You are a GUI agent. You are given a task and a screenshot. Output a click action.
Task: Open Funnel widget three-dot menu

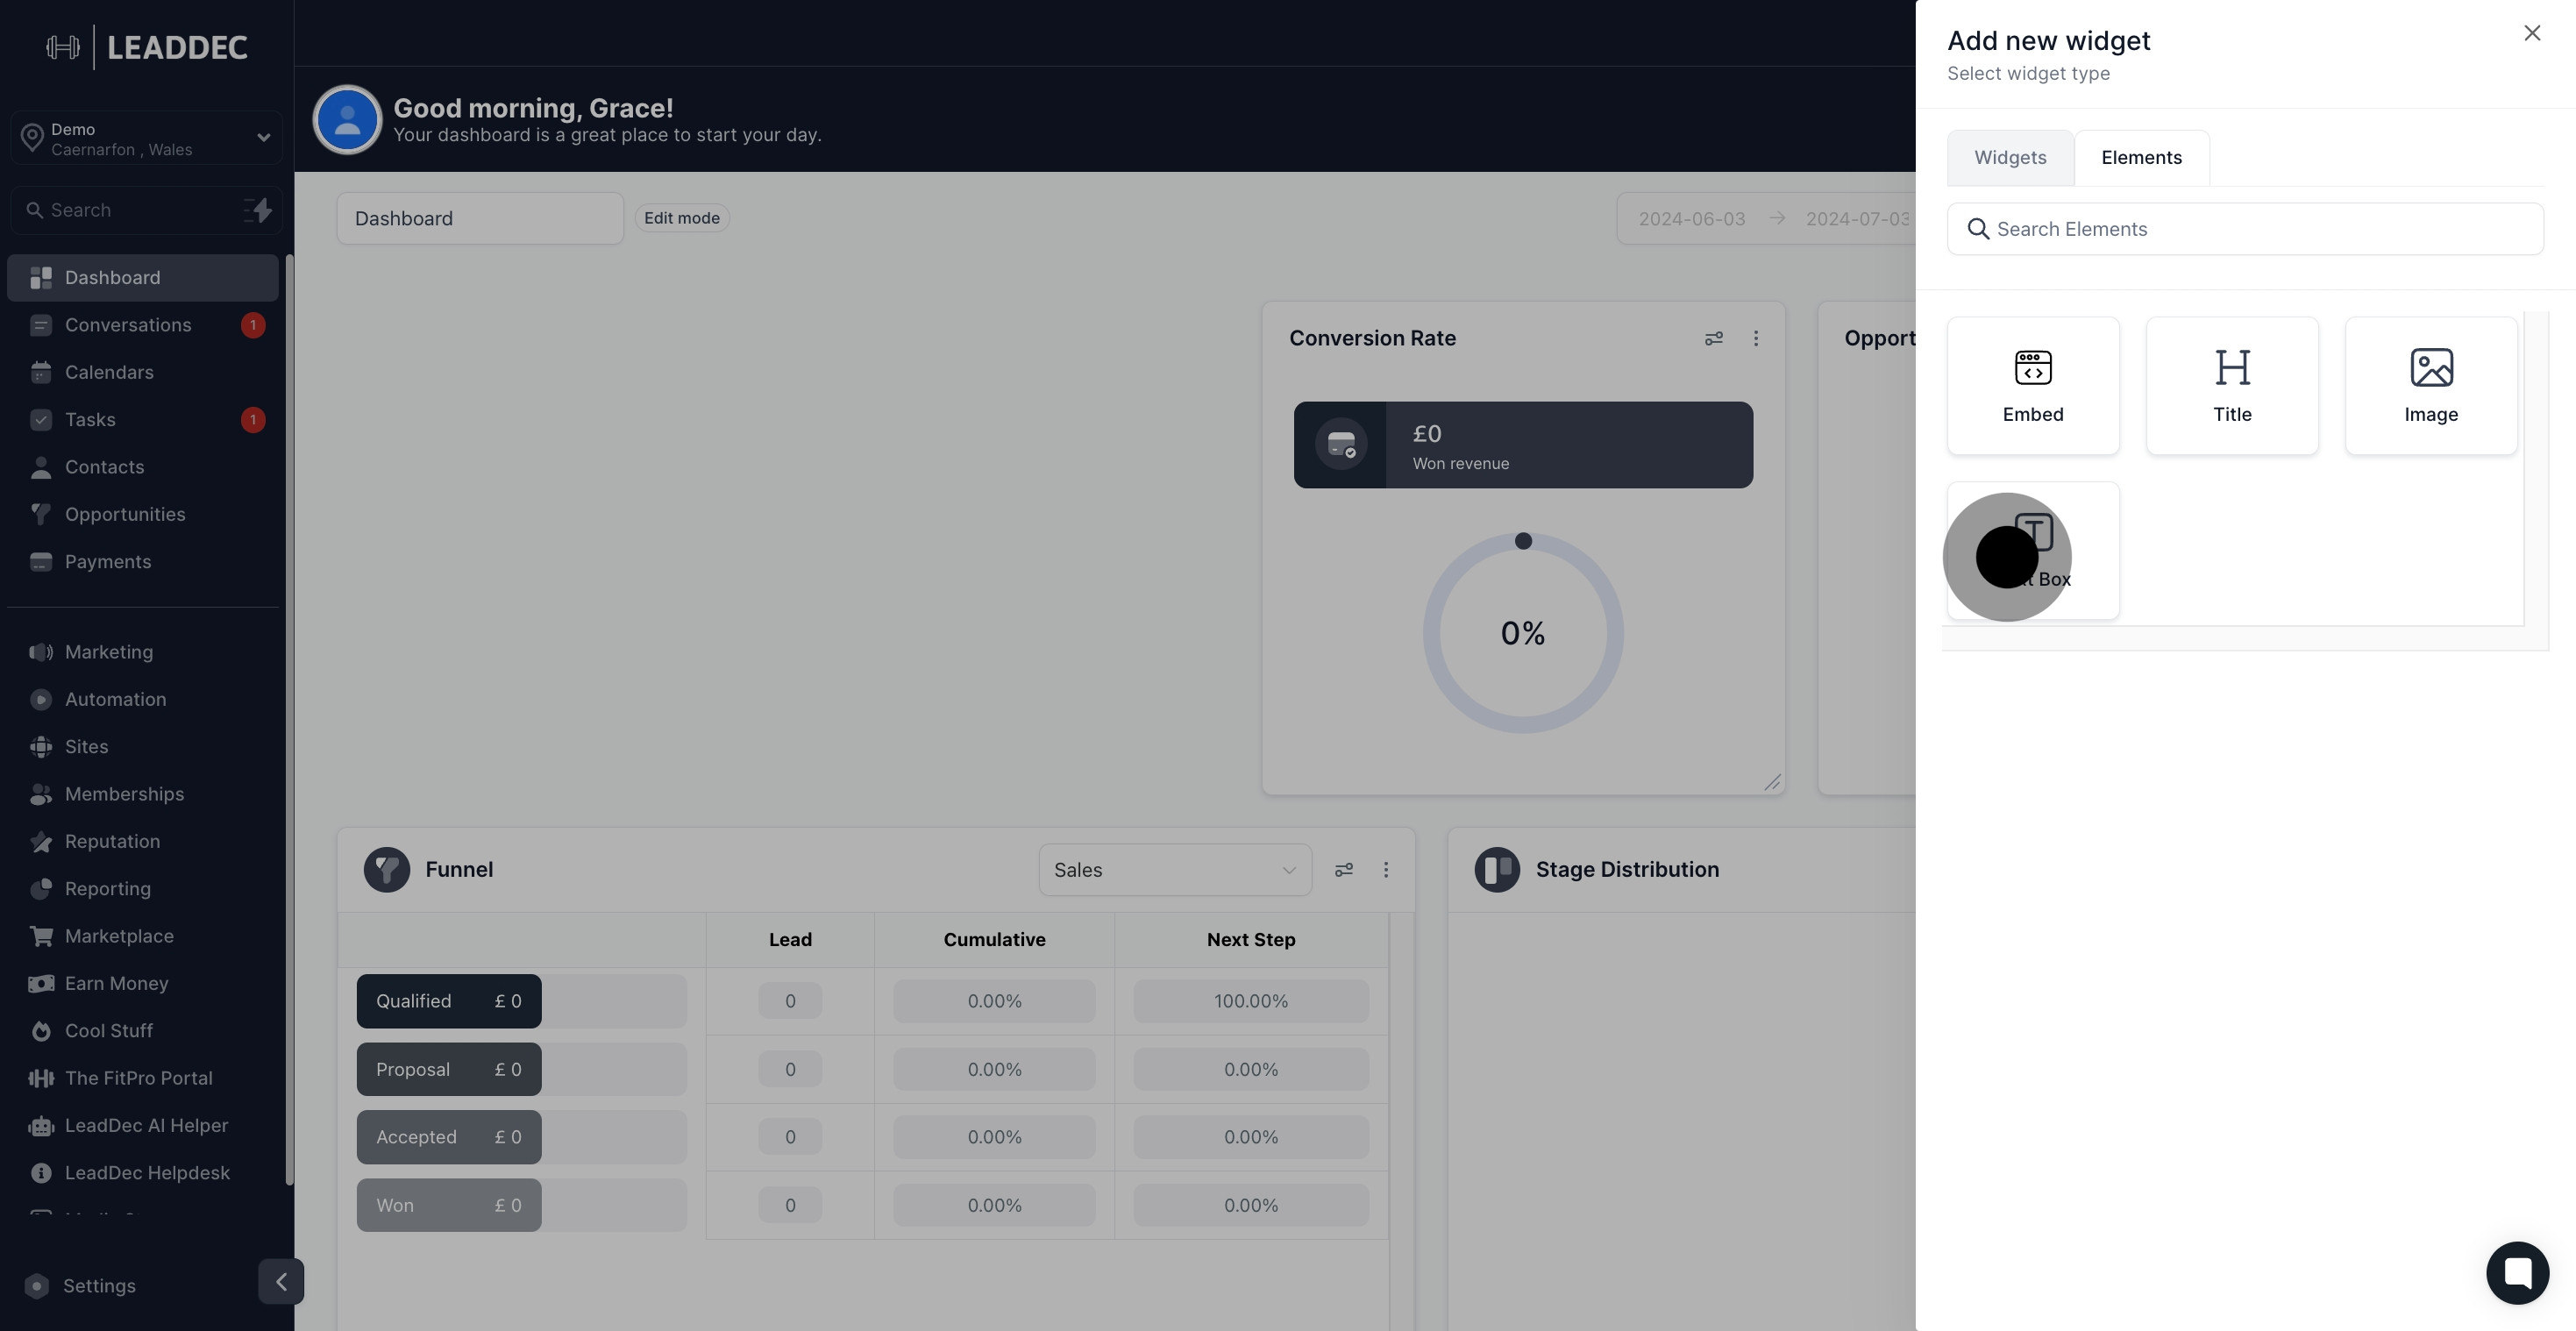[1386, 870]
